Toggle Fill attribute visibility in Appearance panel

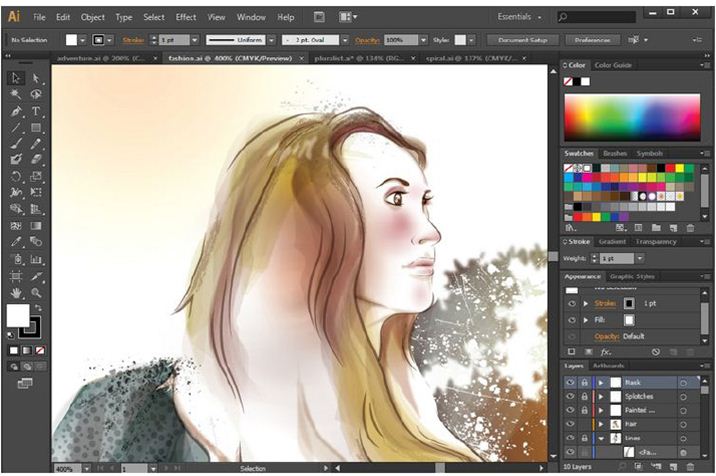point(572,320)
